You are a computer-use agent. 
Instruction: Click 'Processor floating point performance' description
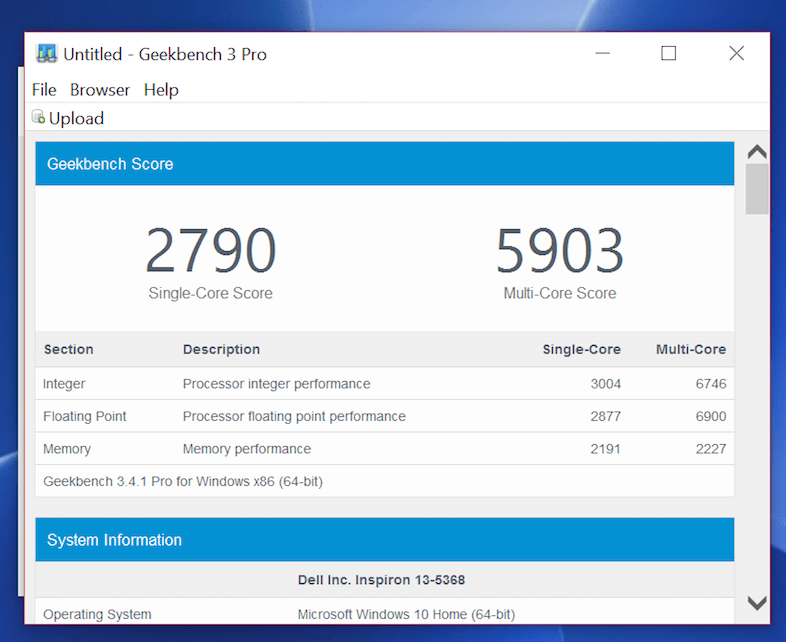click(x=294, y=416)
